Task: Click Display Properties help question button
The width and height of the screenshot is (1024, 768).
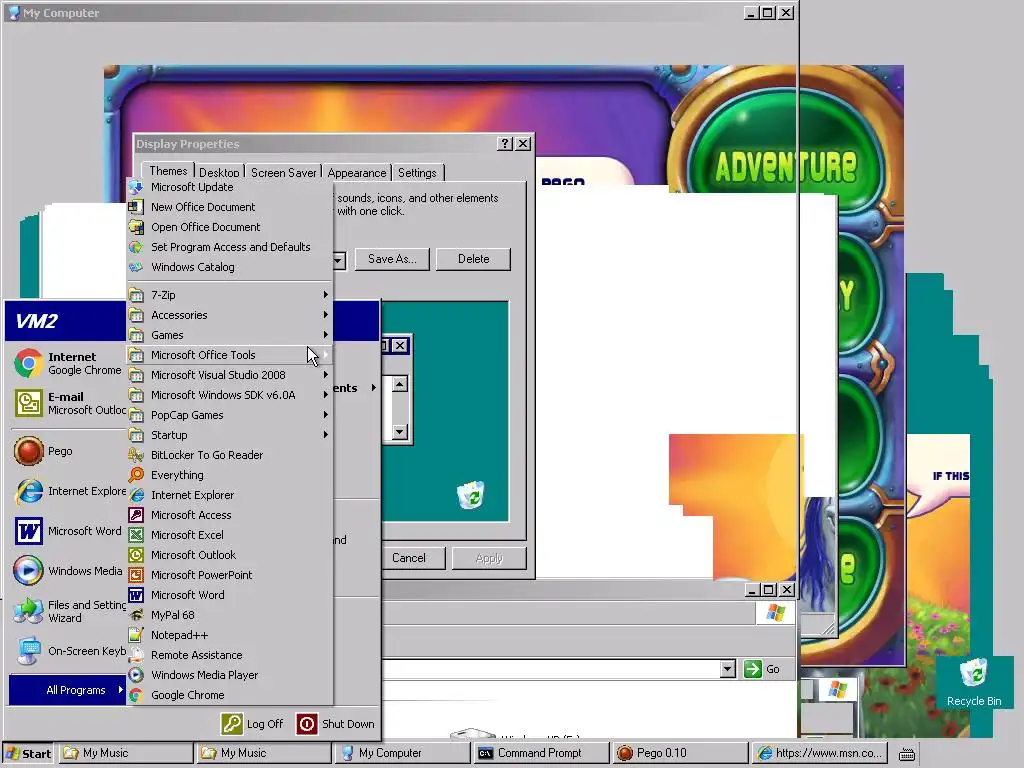Action: pyautogui.click(x=505, y=144)
